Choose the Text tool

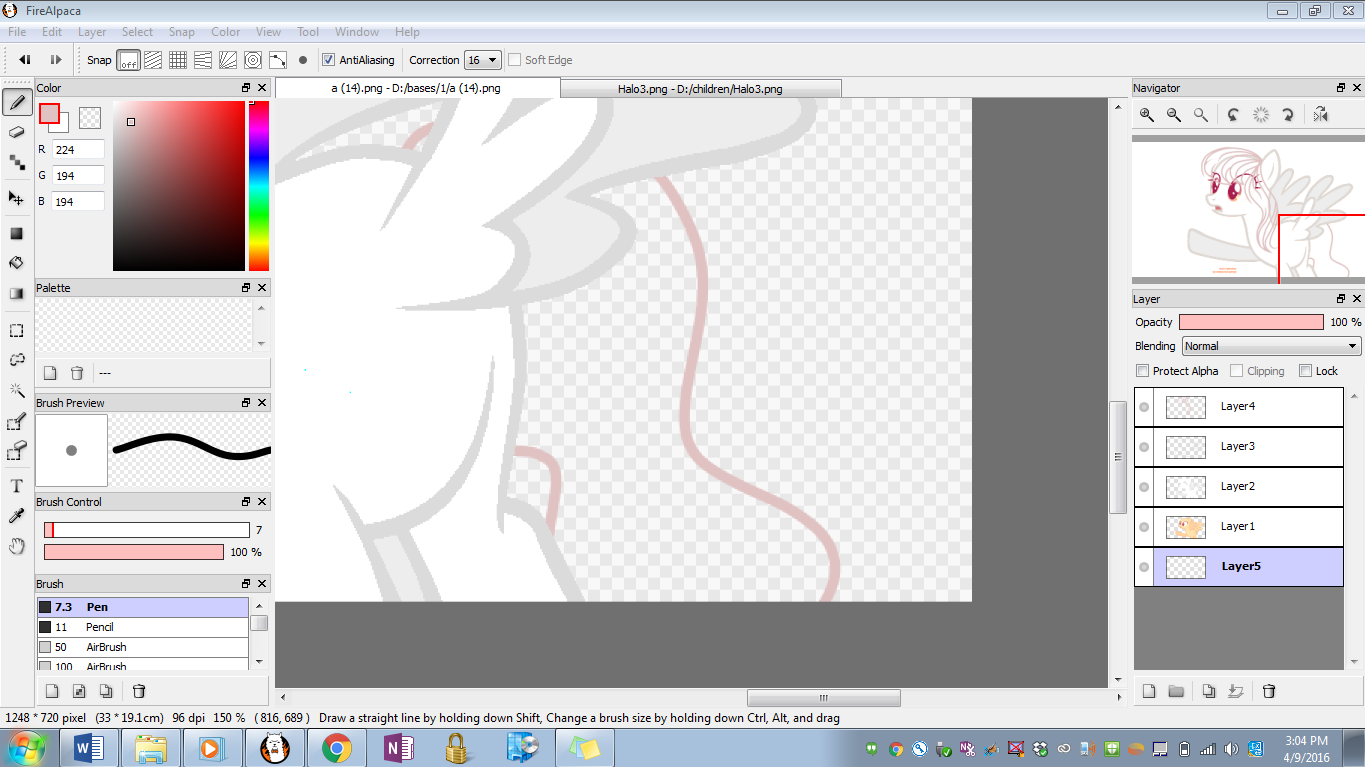(17, 486)
